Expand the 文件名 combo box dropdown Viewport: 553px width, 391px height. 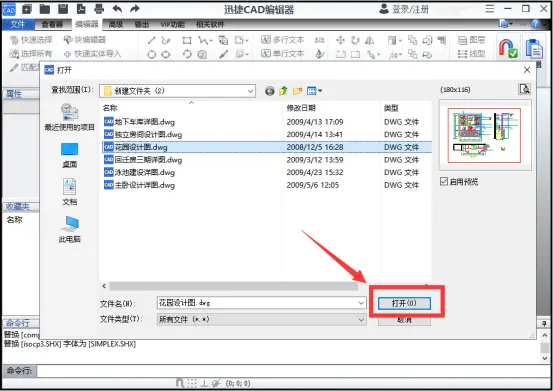point(361,303)
